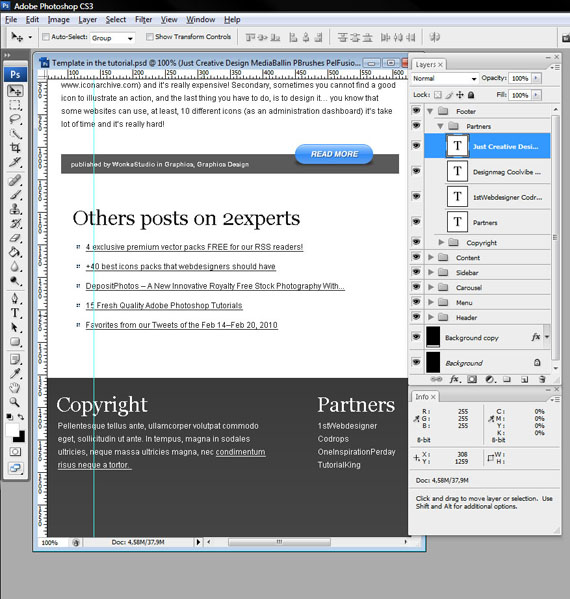Hide the Just Creative Design text layer
This screenshot has height=599, width=570.
tap(416, 146)
